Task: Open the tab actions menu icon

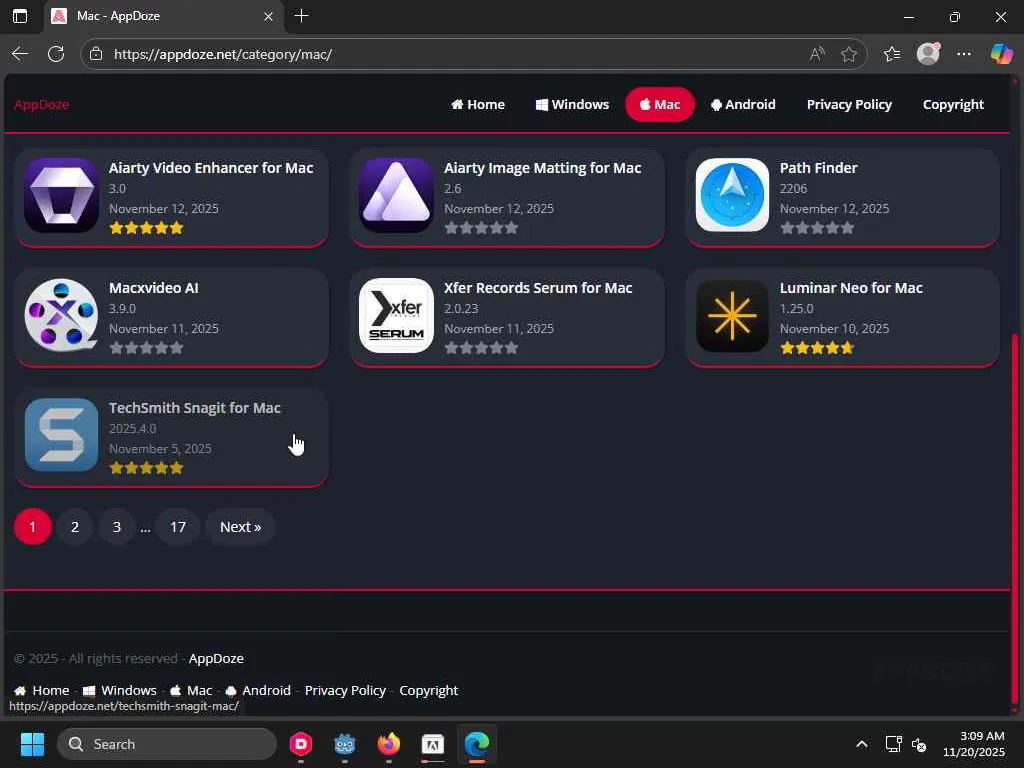Action: 20,16
